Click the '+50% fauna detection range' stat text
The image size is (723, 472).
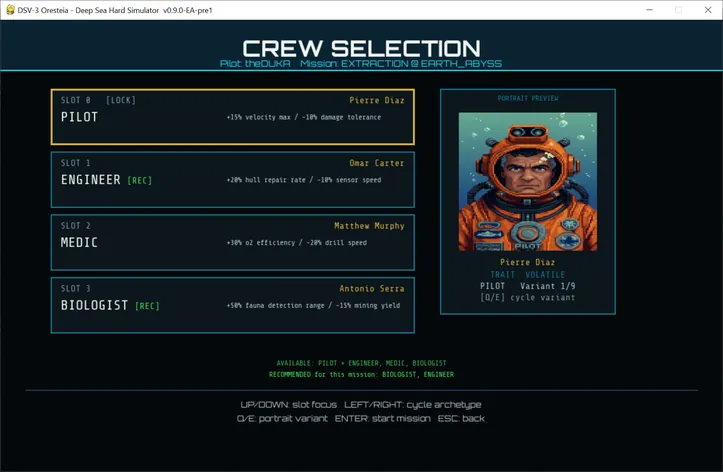[275, 305]
